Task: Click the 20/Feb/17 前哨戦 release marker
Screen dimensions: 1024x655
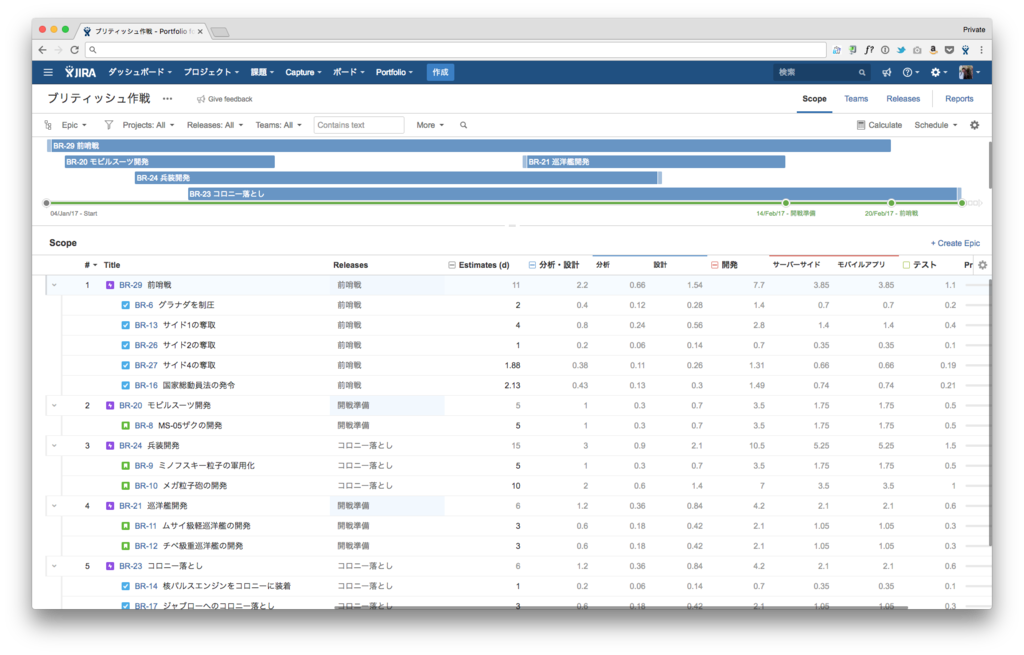Action: pyautogui.click(x=891, y=203)
